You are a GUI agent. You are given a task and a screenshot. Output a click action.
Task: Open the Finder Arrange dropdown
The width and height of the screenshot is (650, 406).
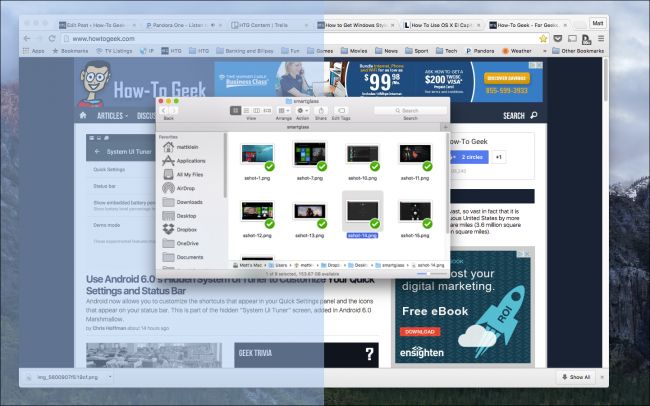tap(284, 110)
